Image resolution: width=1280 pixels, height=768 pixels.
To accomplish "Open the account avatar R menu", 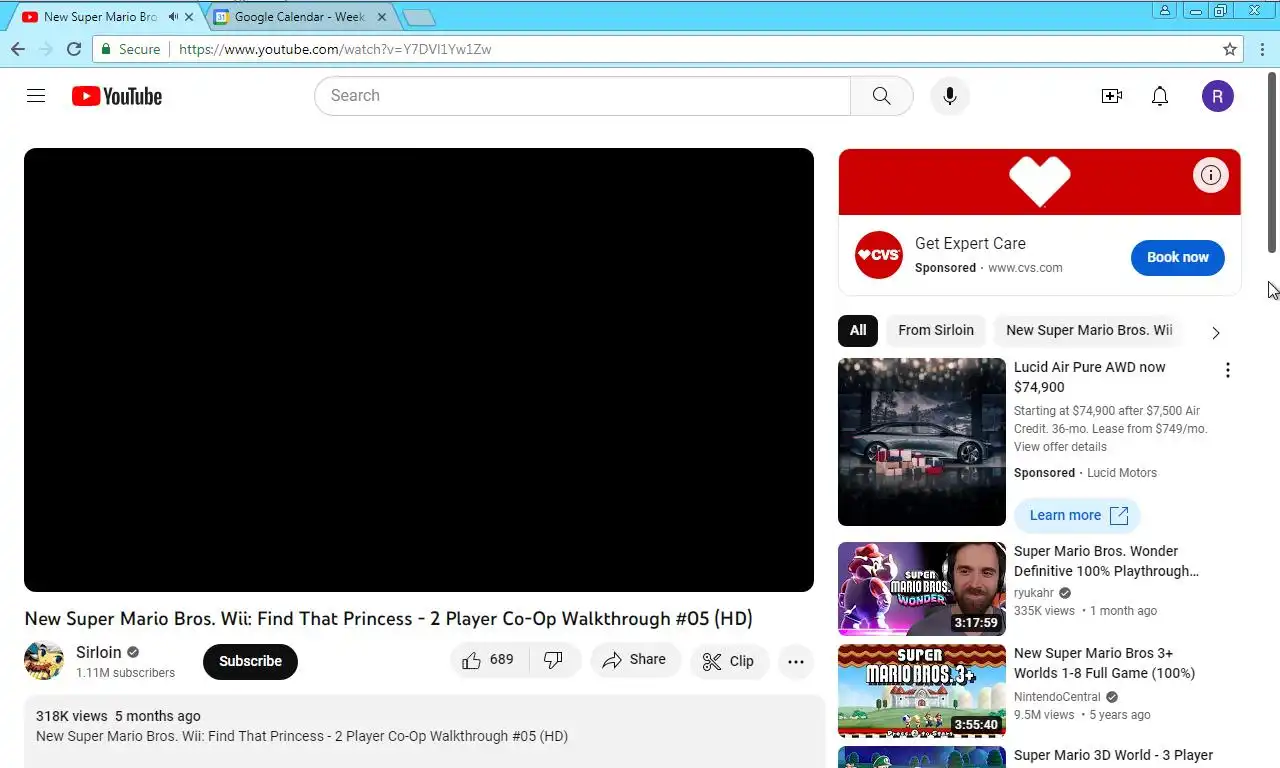I will (1217, 96).
